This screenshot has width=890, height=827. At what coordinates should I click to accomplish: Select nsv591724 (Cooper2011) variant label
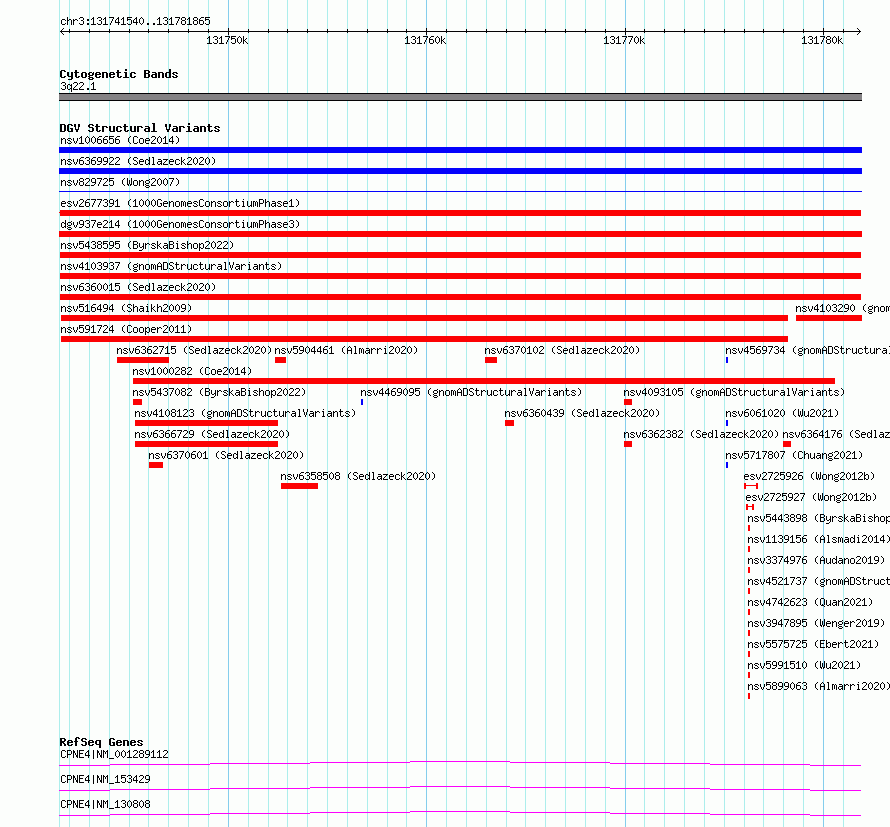(126, 329)
